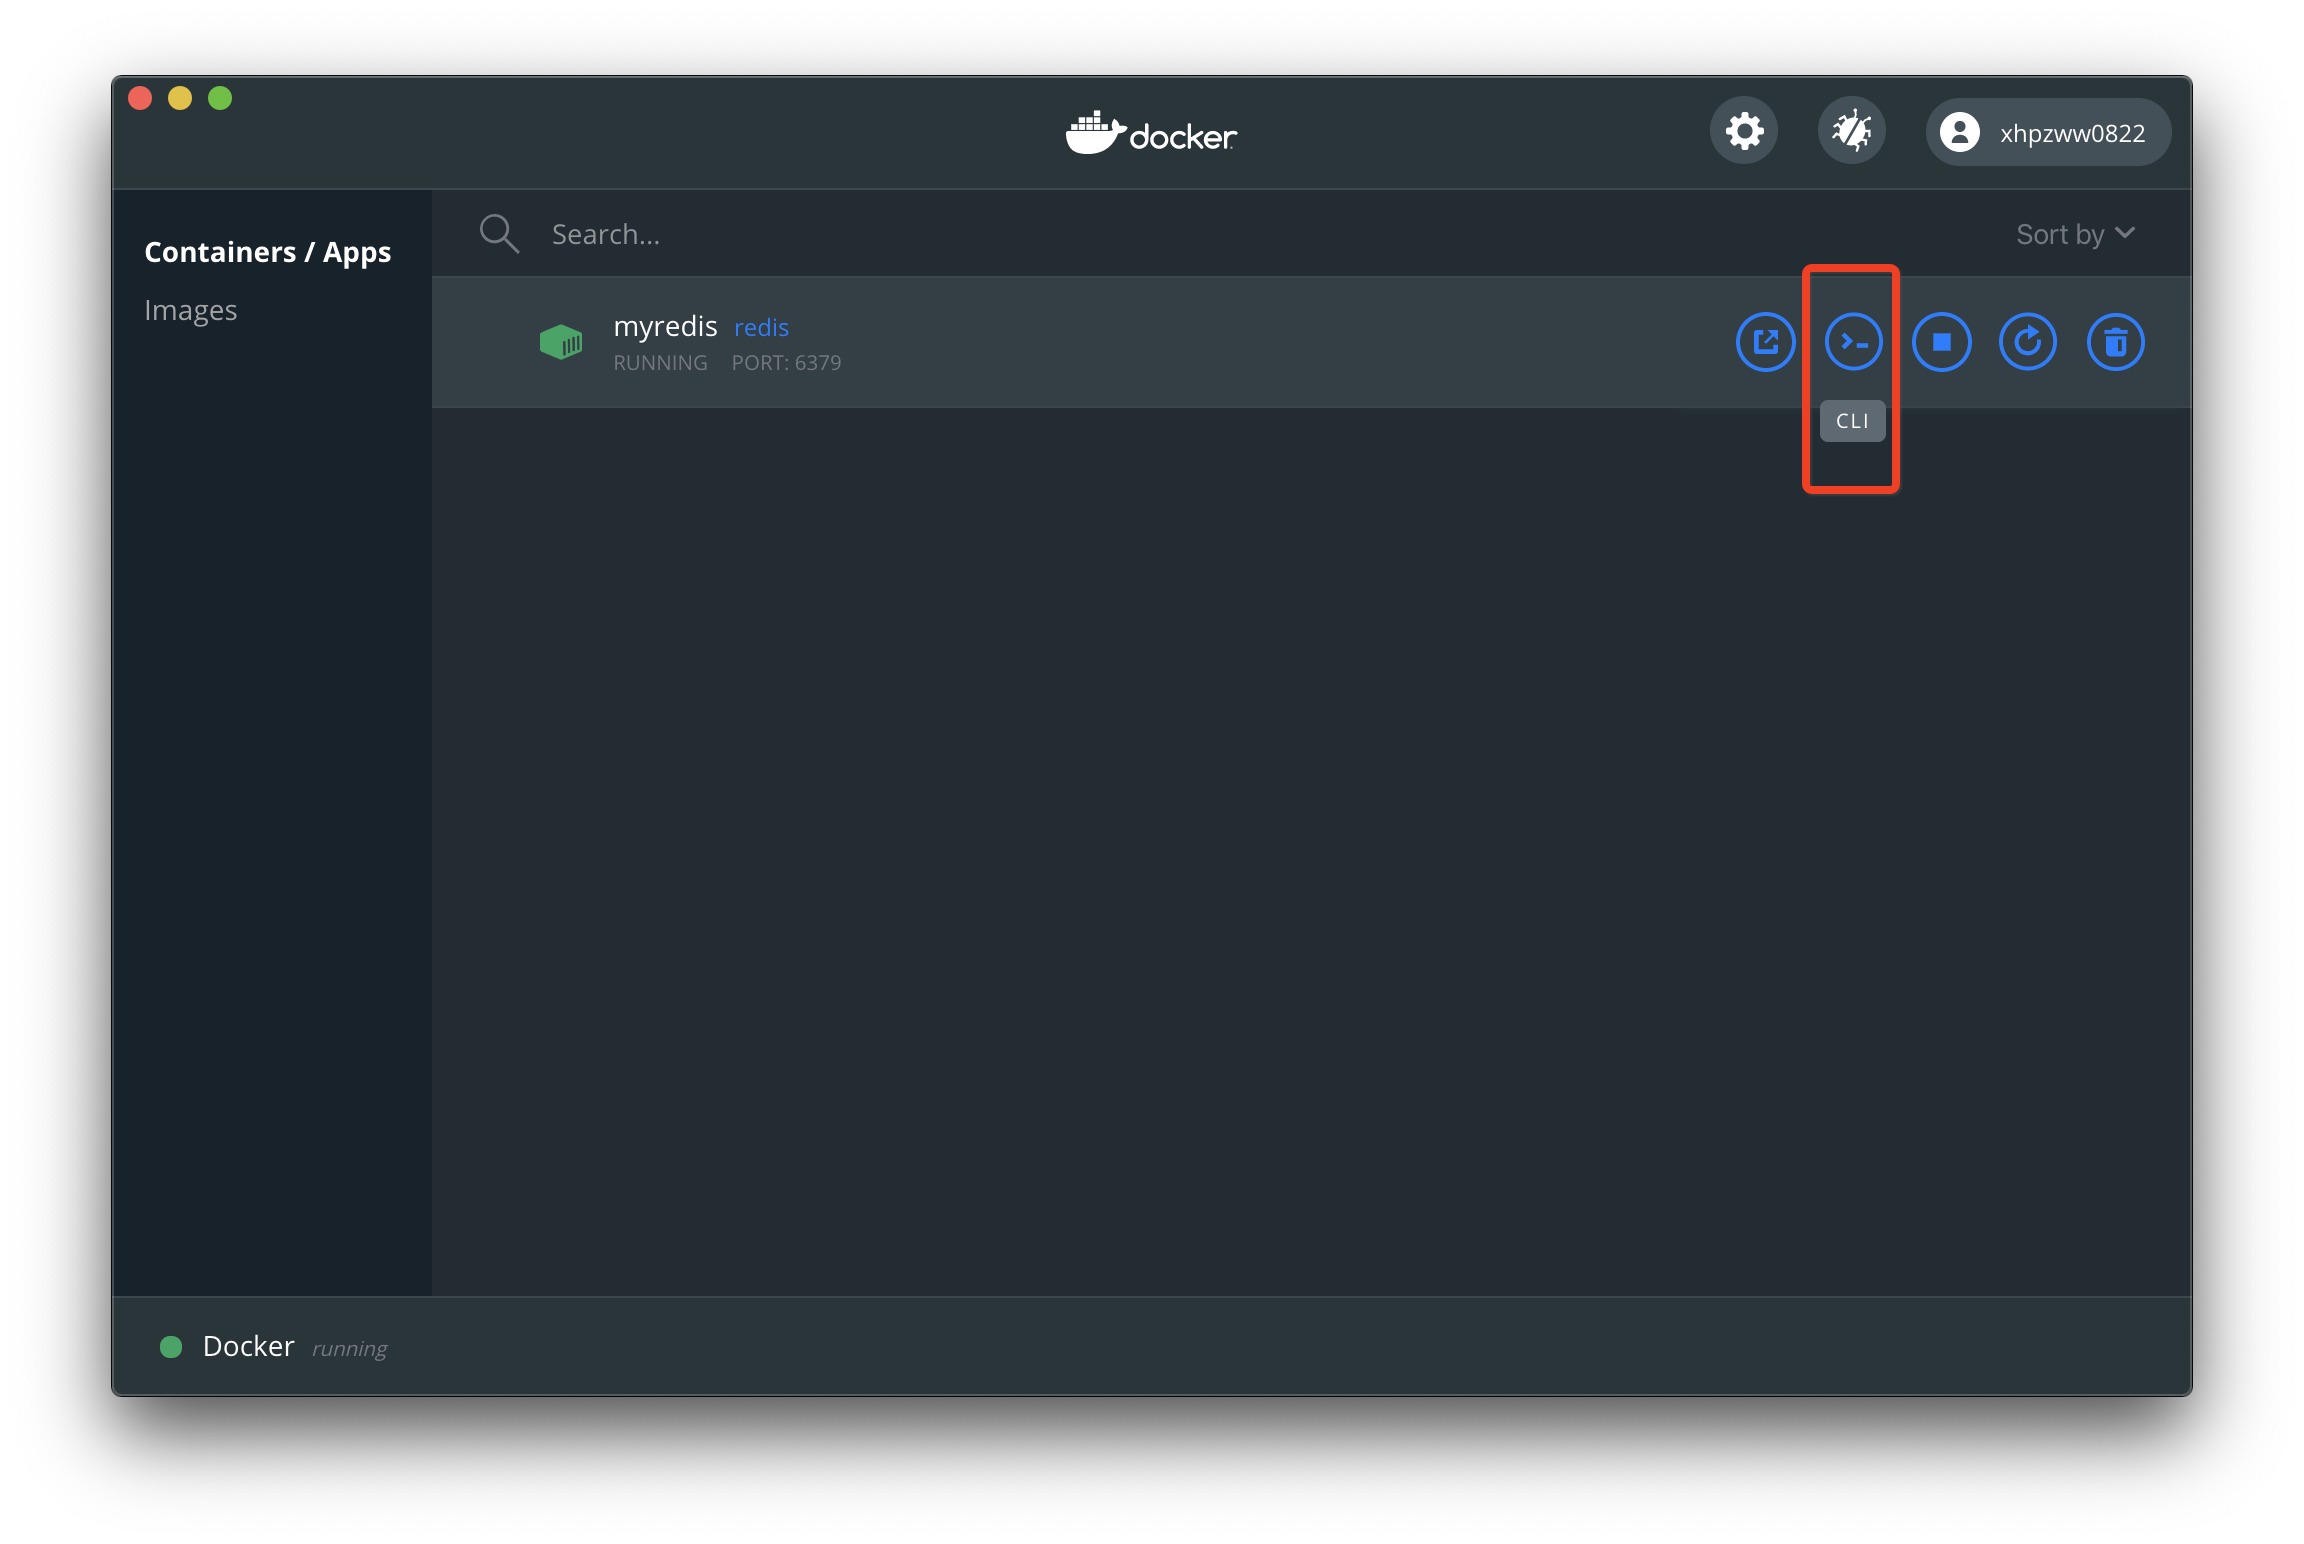2304x1544 pixels.
Task: Click the green myredis container icon
Action: (x=561, y=342)
